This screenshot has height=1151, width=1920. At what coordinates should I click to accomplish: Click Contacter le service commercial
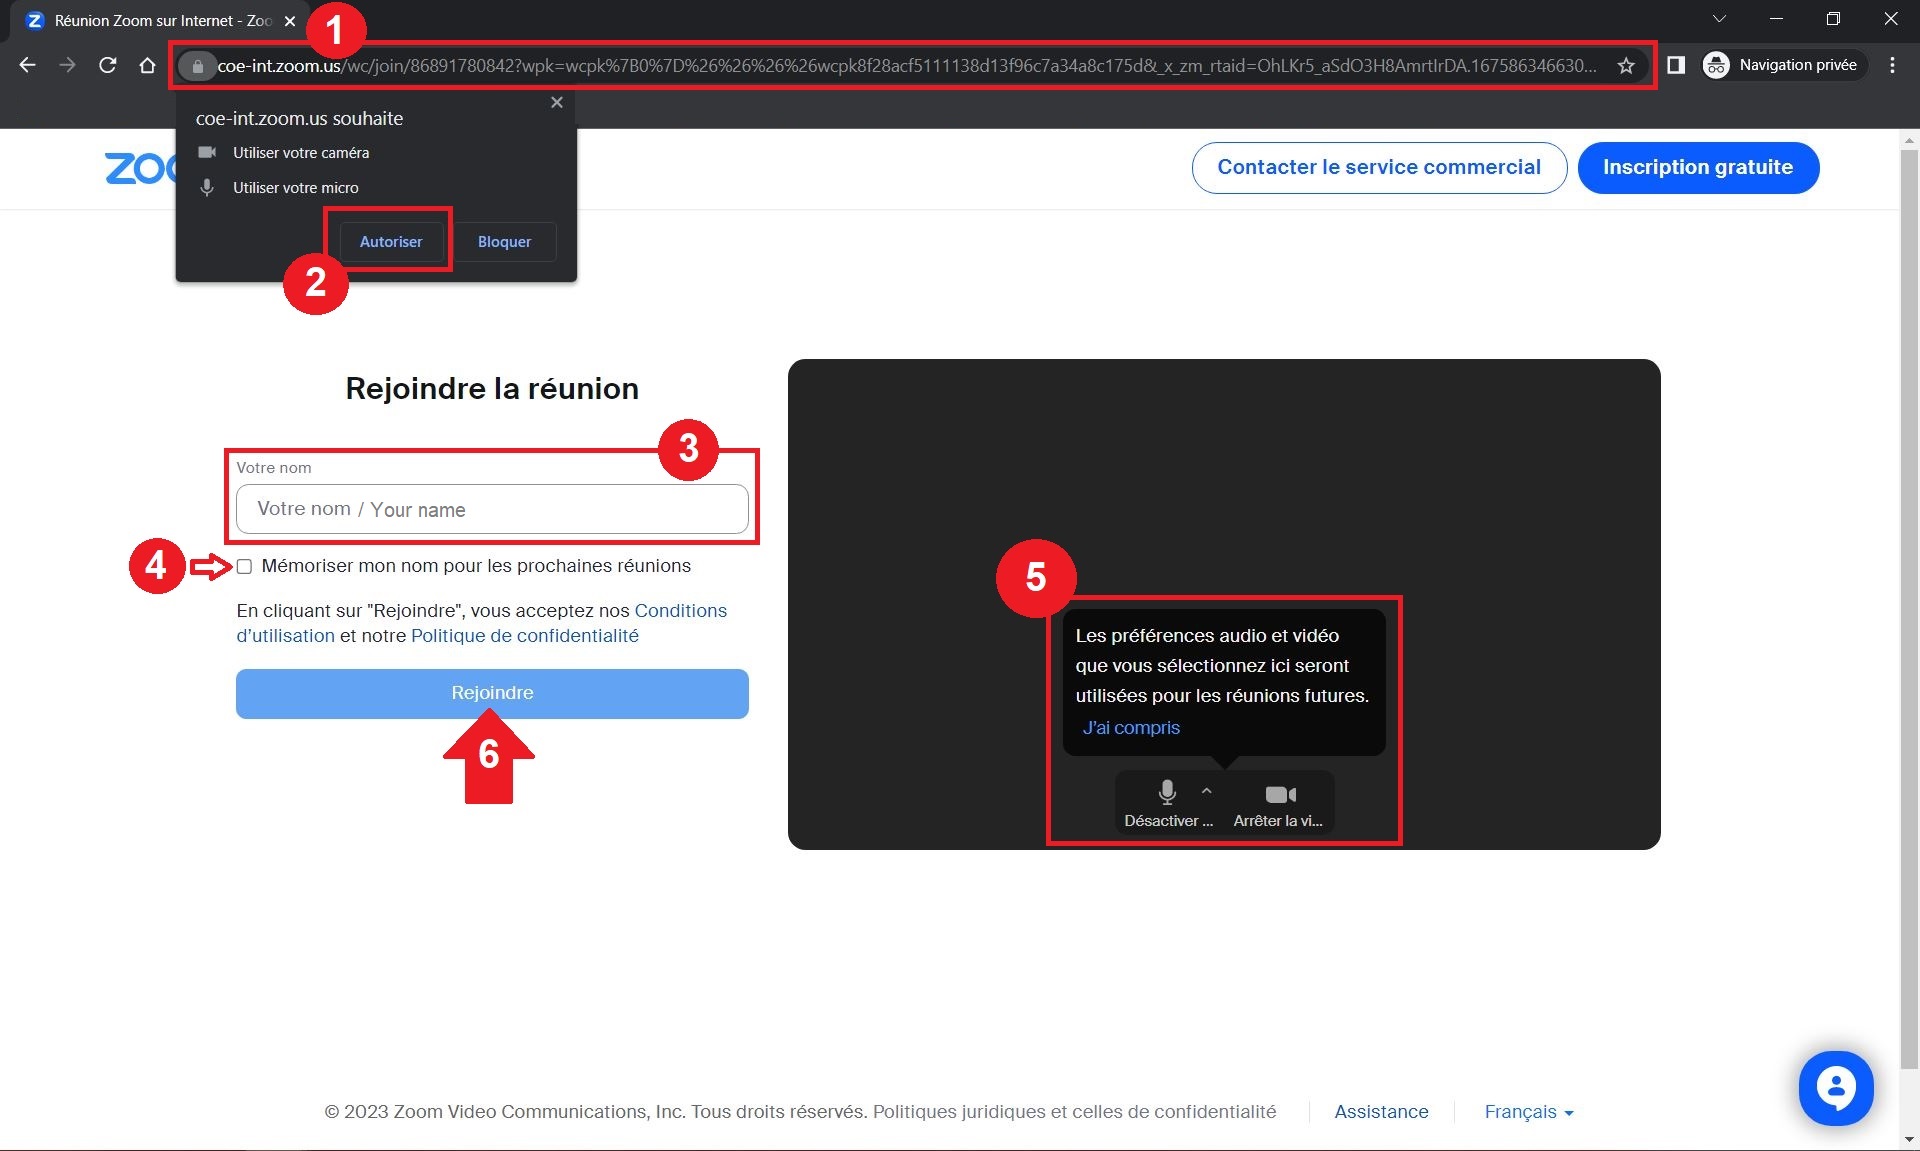point(1379,167)
